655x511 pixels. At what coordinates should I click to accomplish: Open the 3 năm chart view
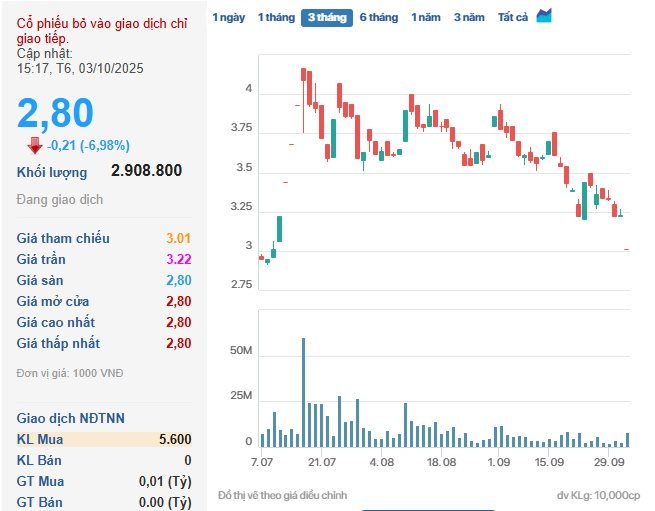[469, 18]
